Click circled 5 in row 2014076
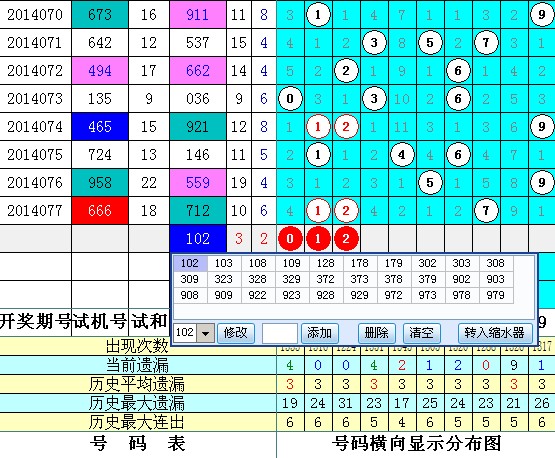This screenshot has height=458, width=555. pos(430,183)
